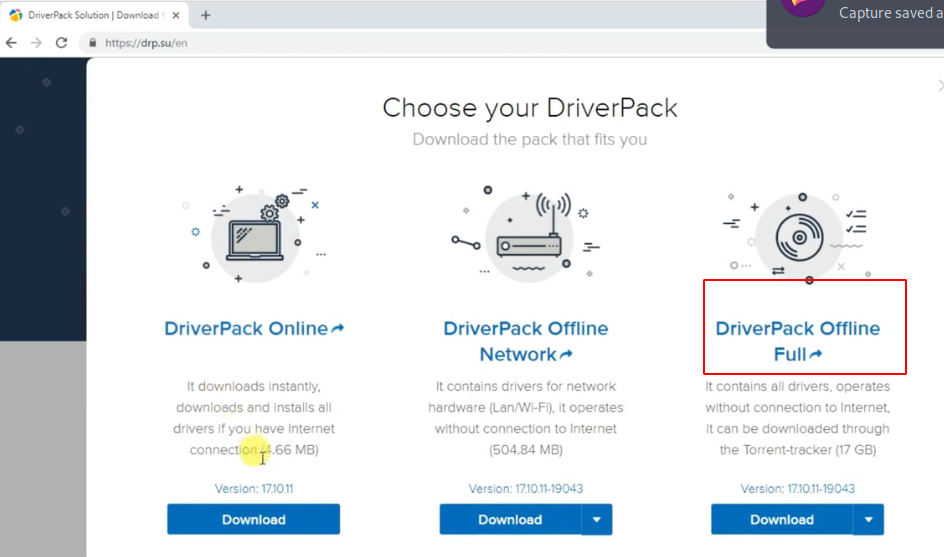The height and width of the screenshot is (557, 944).
Task: Close the DriverPack Solution tab
Action: [x=176, y=15]
